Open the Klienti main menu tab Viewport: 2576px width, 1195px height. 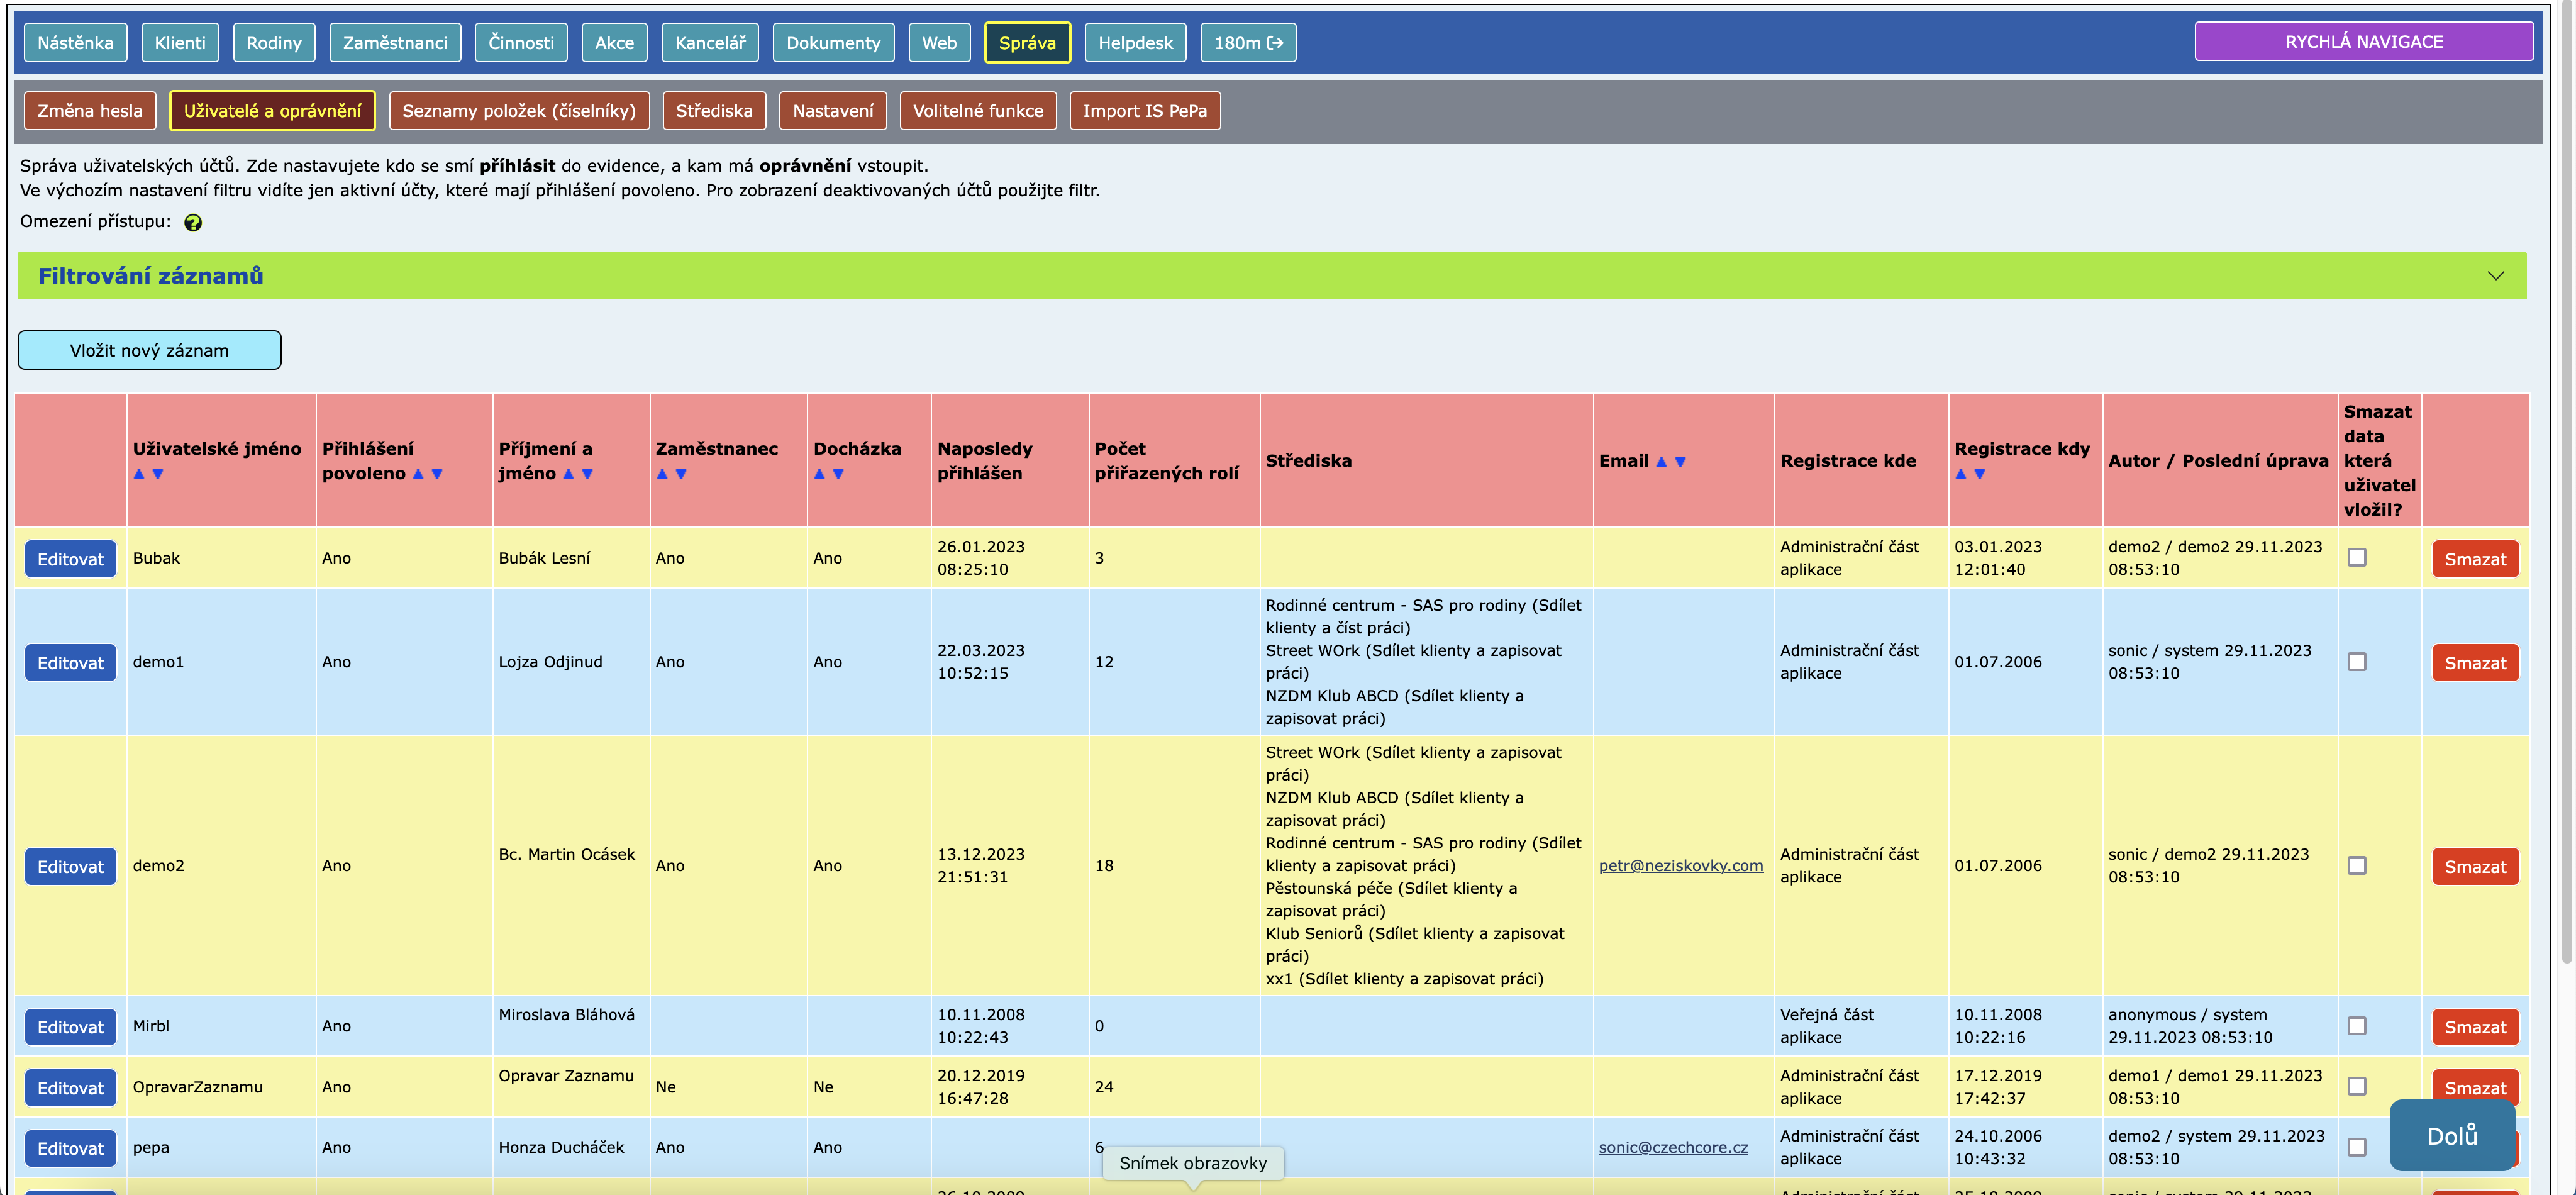(x=180, y=43)
